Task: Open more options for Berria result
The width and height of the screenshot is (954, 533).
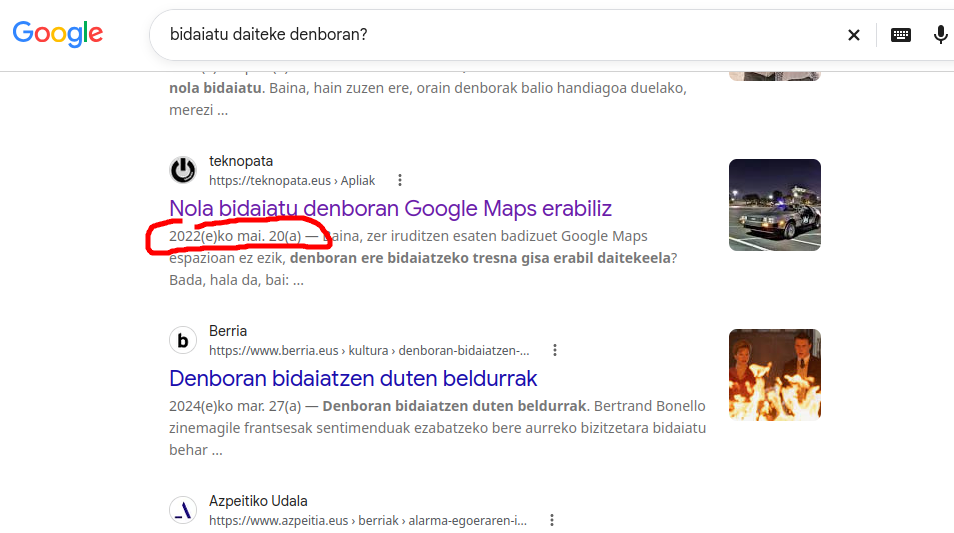Action: click(554, 350)
